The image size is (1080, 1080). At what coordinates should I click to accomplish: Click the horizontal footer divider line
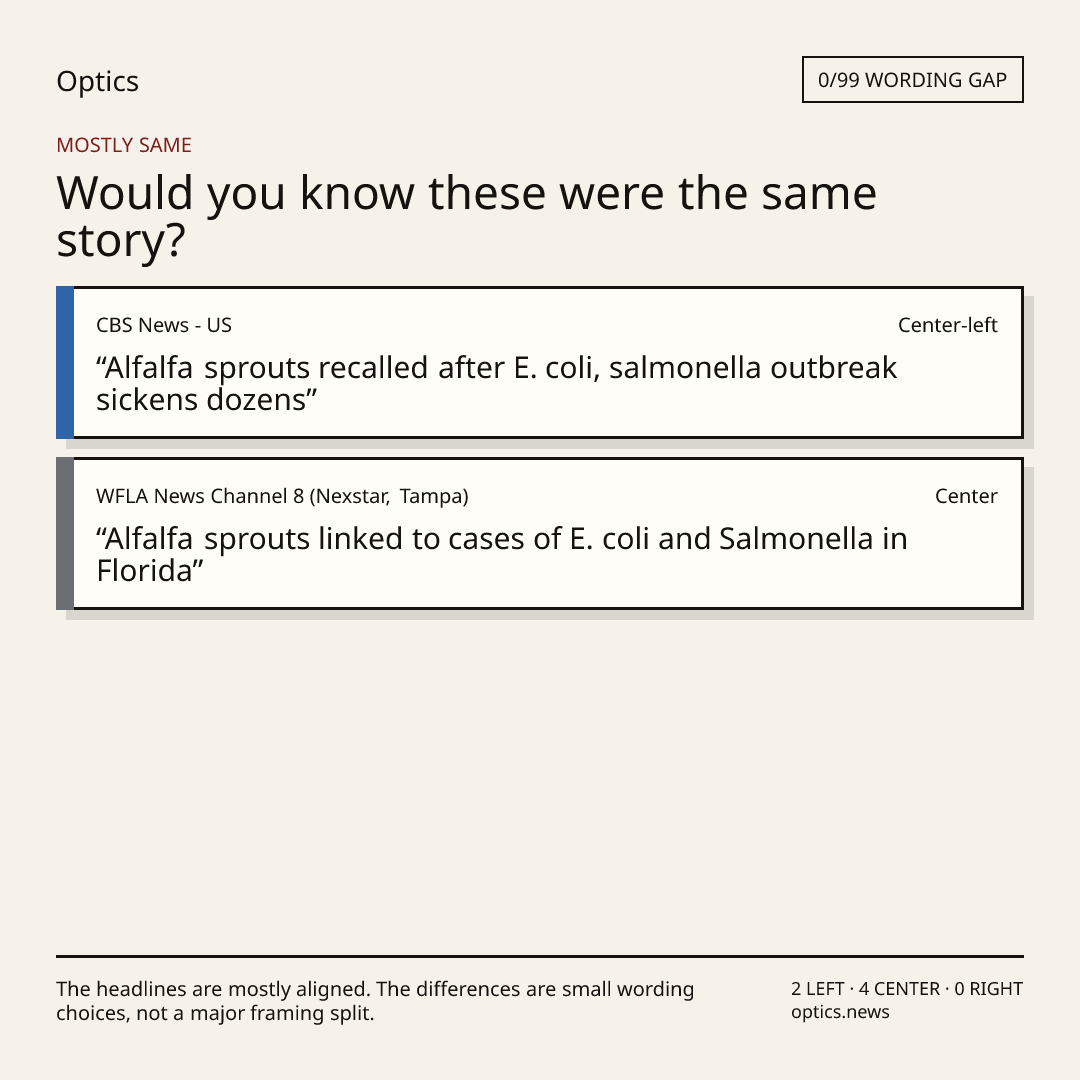(x=540, y=956)
